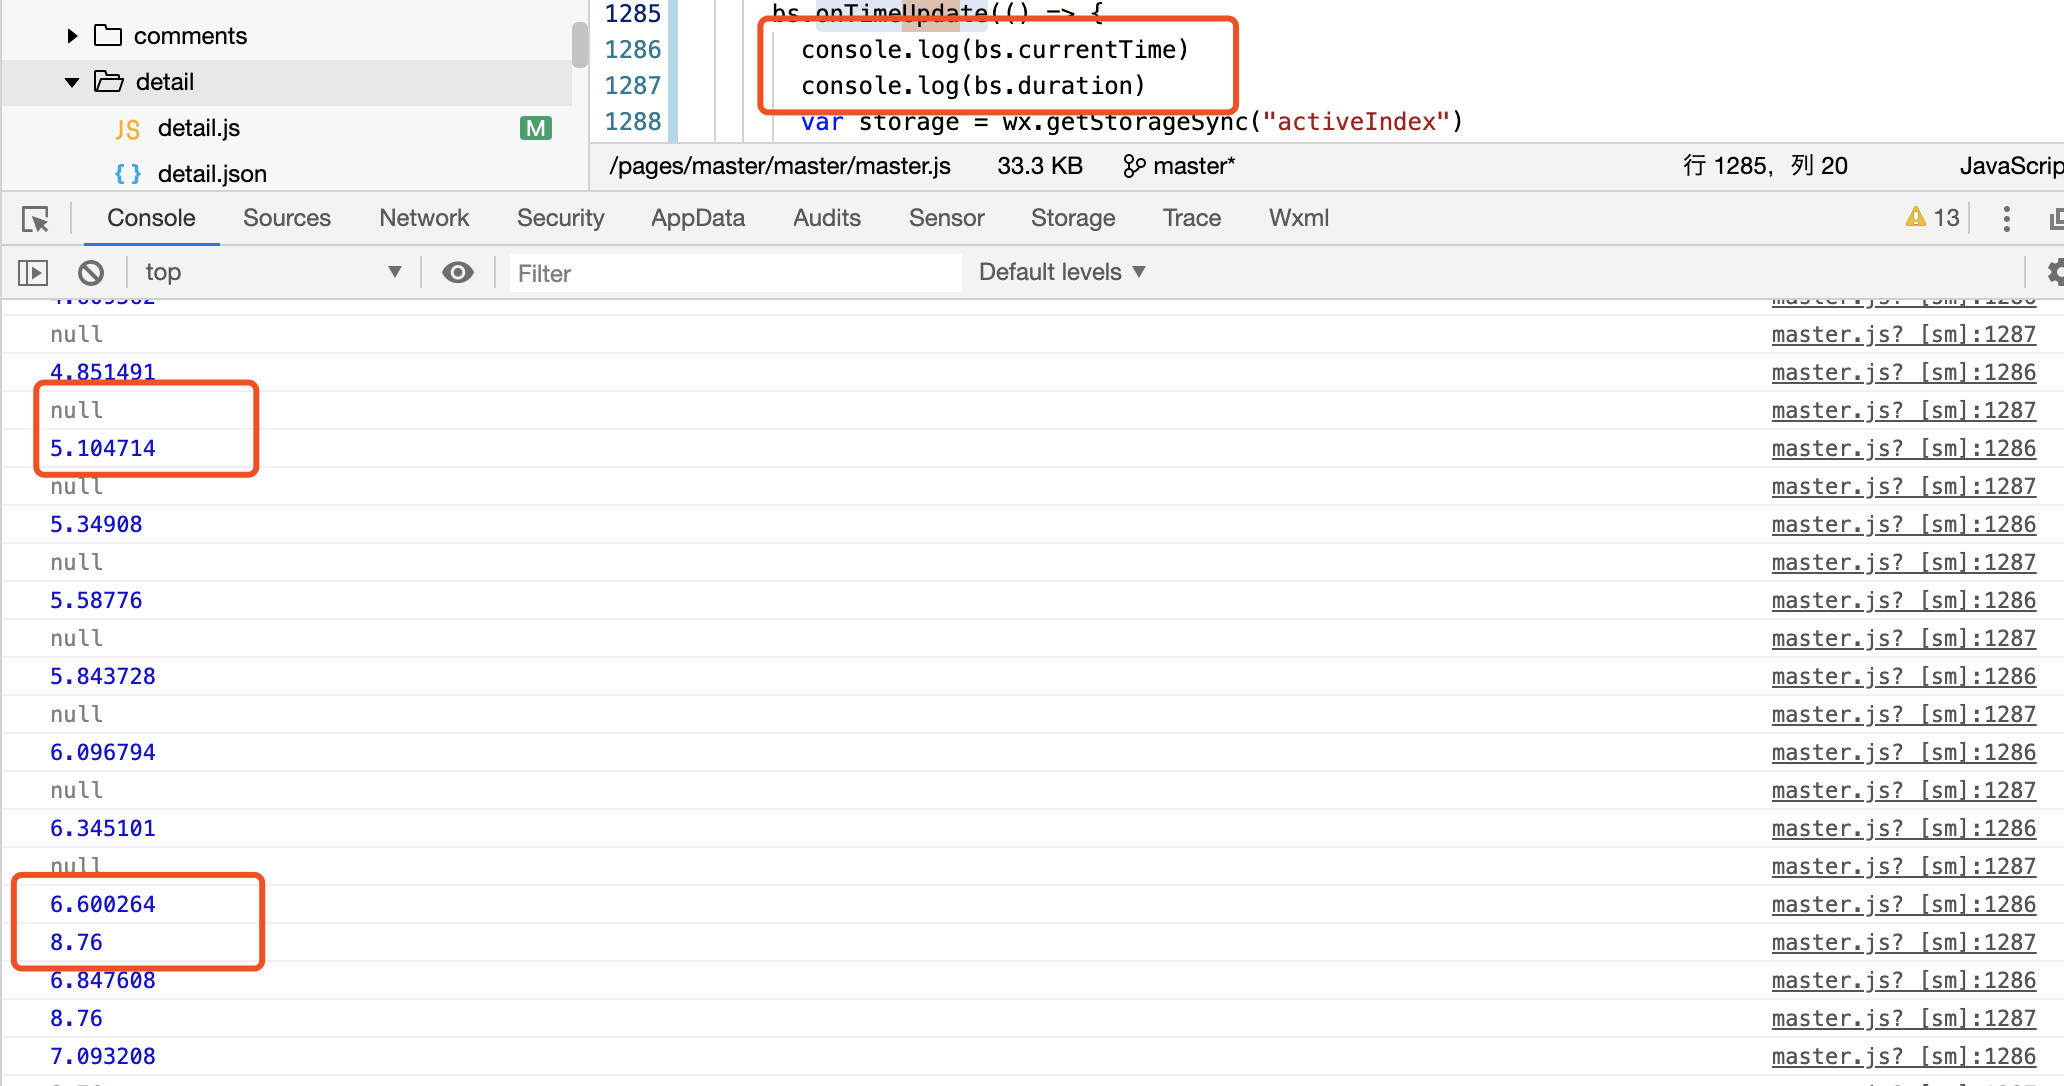Image resolution: width=2064 pixels, height=1086 pixels.
Task: Switch to the Network tab
Action: pos(424,218)
